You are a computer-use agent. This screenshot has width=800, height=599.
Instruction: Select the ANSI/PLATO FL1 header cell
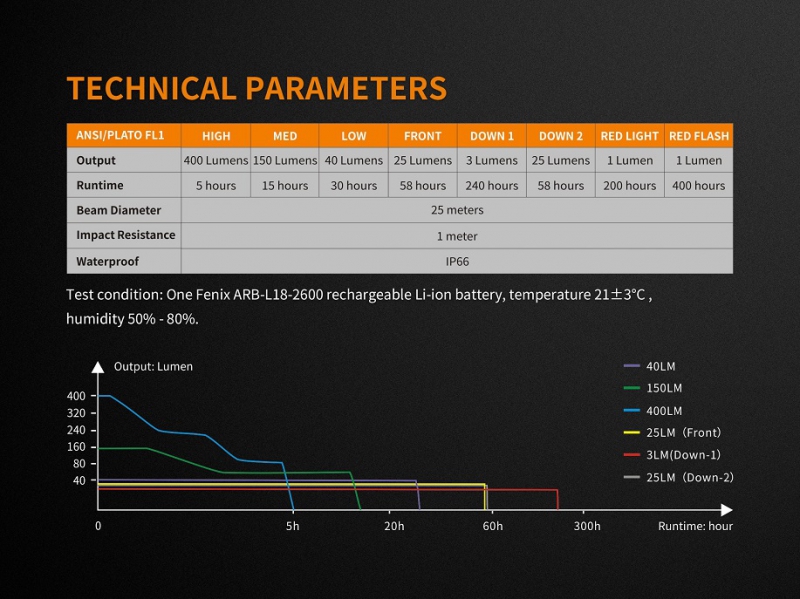click(123, 135)
